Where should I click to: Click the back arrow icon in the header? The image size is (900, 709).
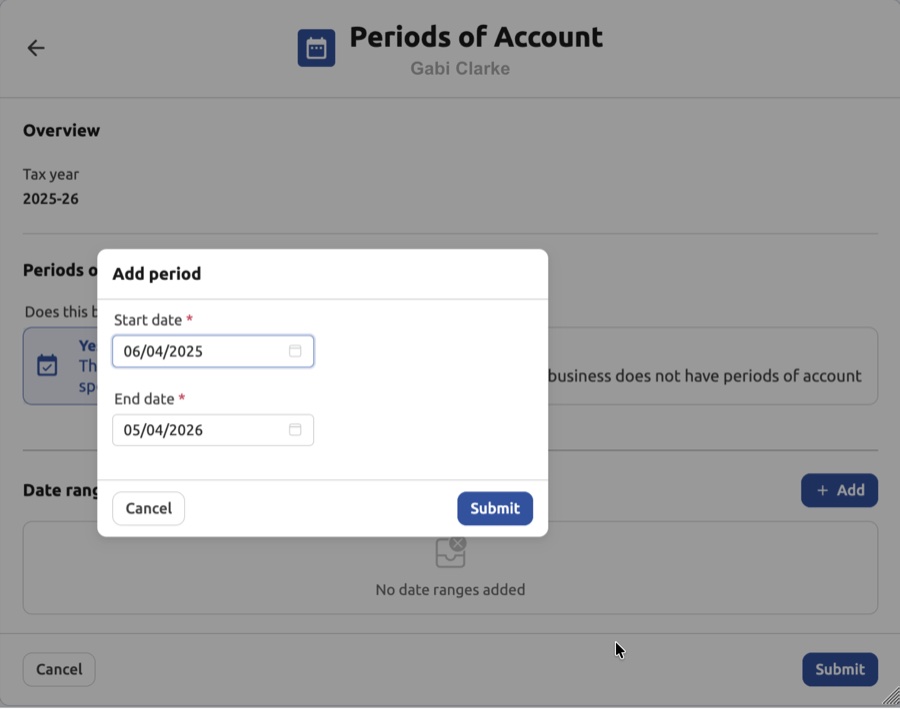[x=36, y=47]
